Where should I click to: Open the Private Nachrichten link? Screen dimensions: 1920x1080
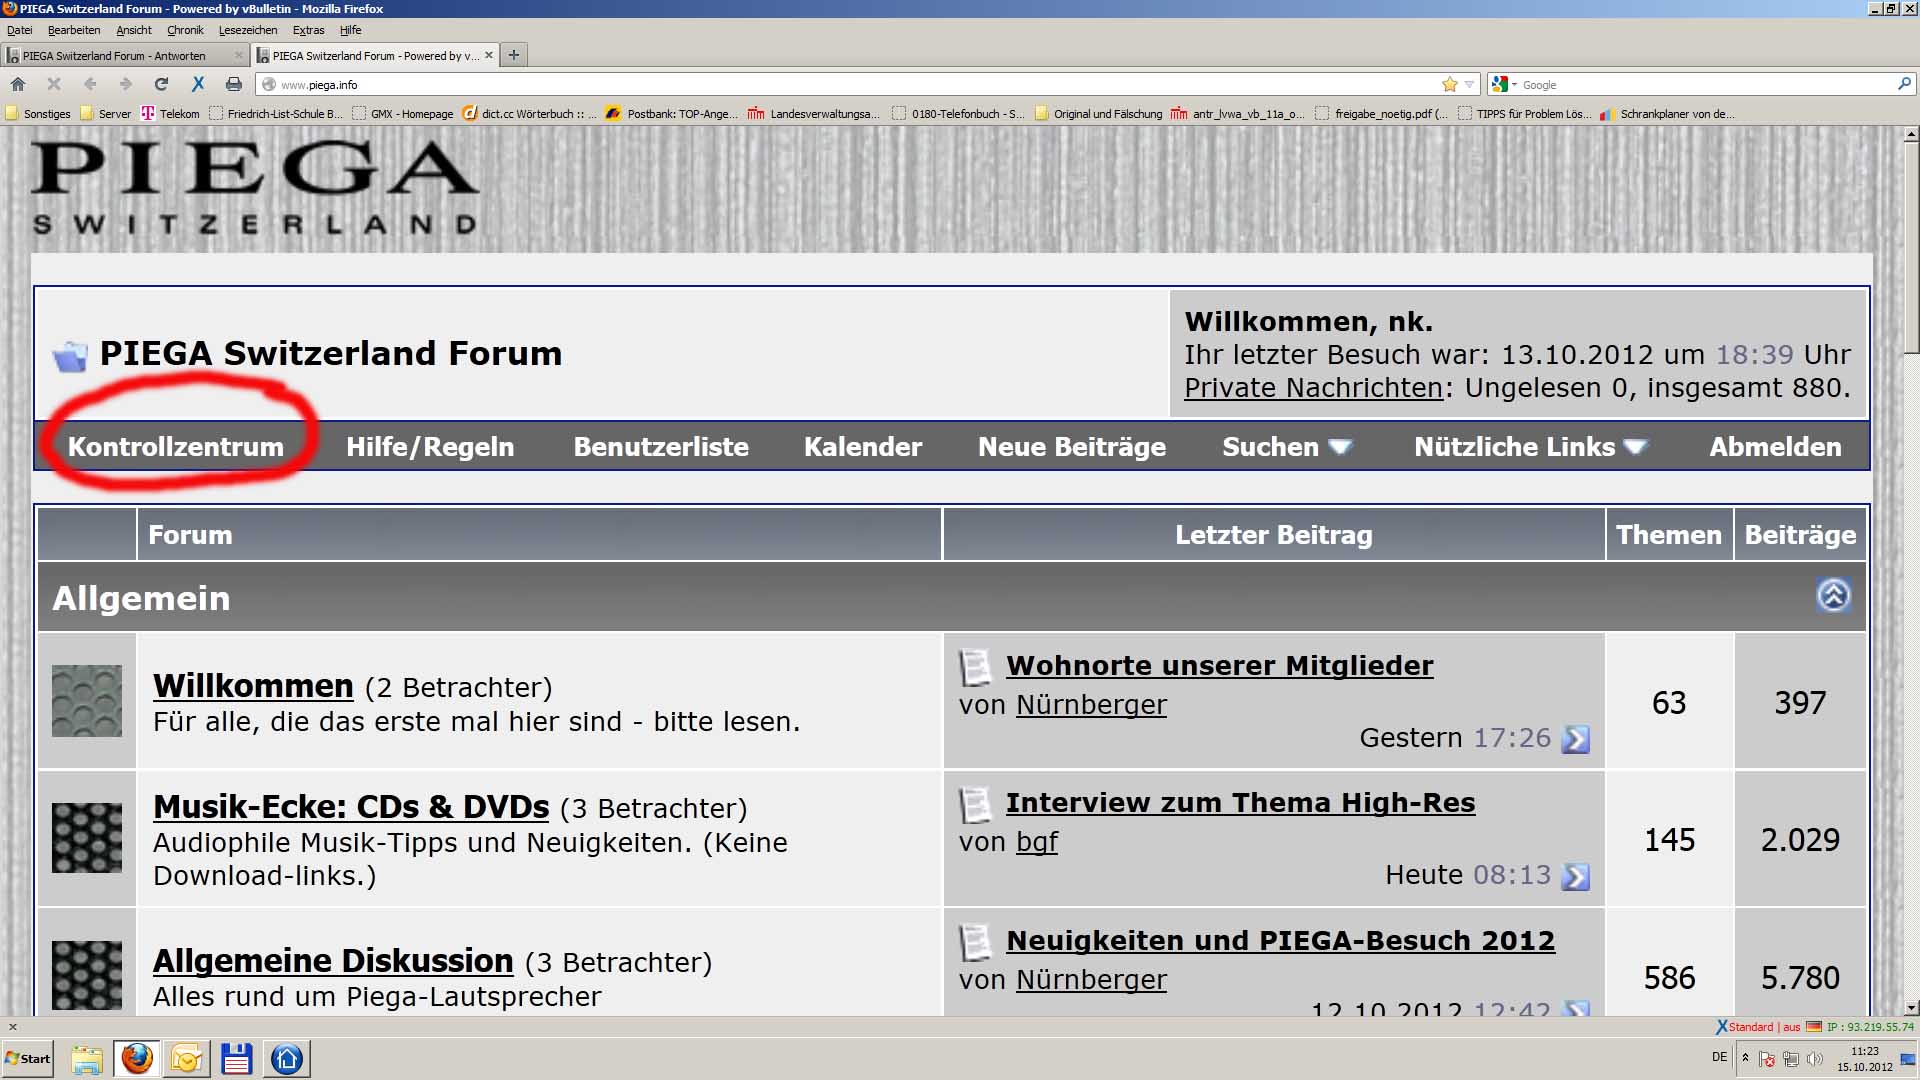point(1313,388)
